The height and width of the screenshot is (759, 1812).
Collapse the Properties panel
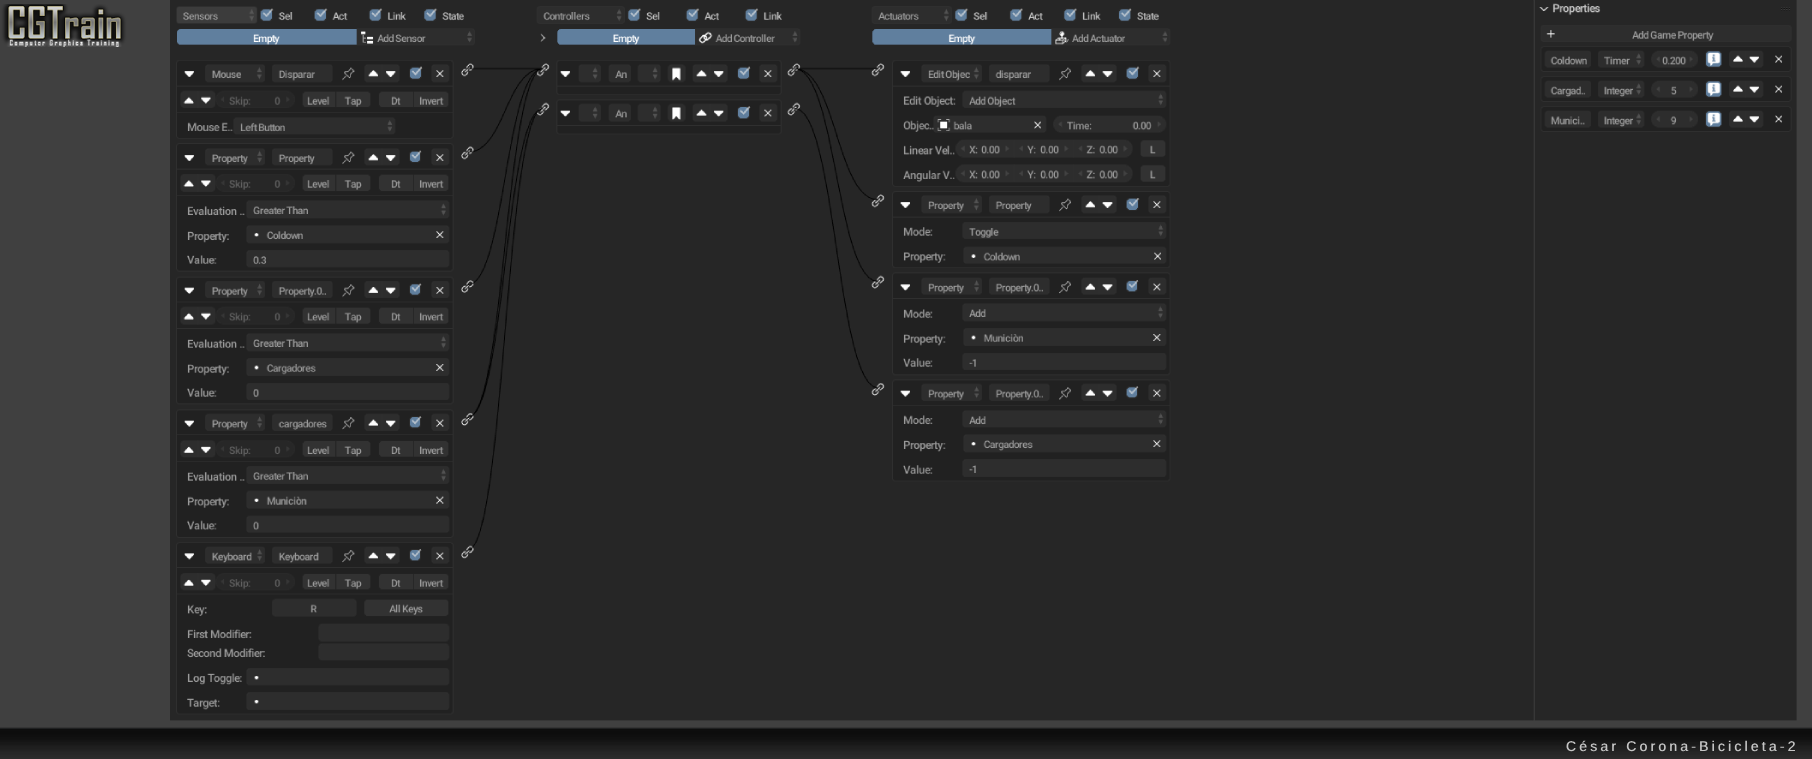coord(1544,9)
